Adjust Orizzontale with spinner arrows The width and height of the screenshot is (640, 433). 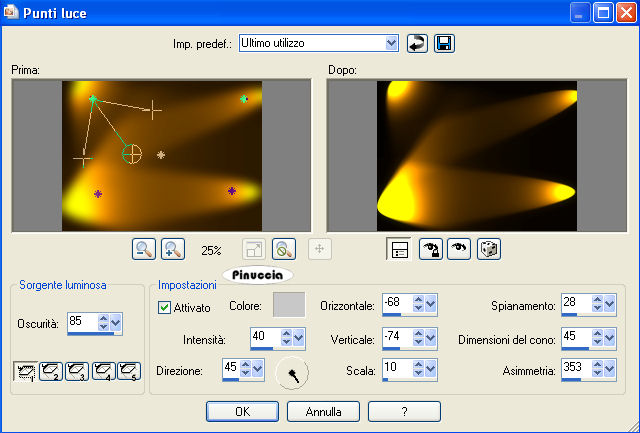(418, 303)
